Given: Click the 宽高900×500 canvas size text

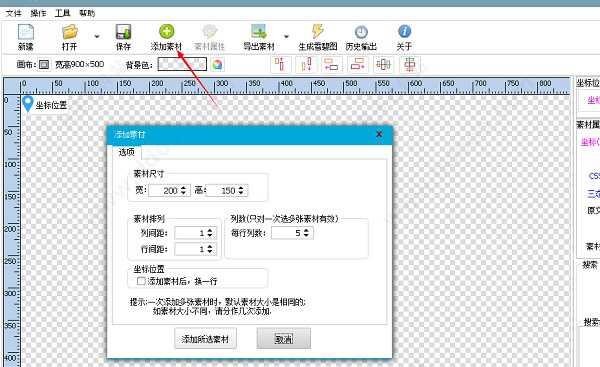Looking at the screenshot, I should [80, 64].
